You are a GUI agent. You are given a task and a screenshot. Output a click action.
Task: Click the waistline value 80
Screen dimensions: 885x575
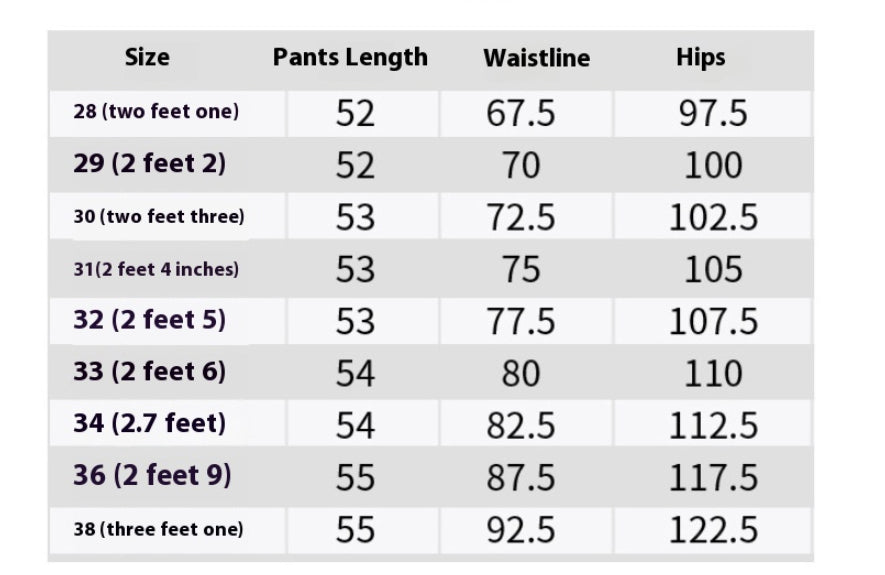pyautogui.click(x=521, y=373)
